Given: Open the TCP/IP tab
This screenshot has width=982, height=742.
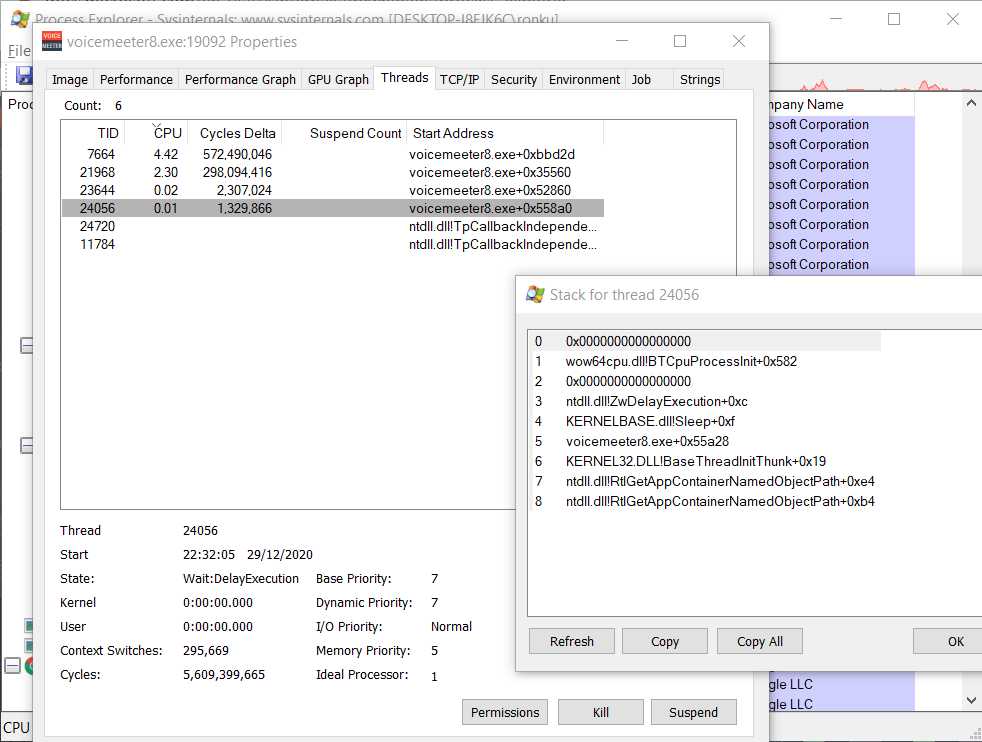Looking at the screenshot, I should click(459, 79).
